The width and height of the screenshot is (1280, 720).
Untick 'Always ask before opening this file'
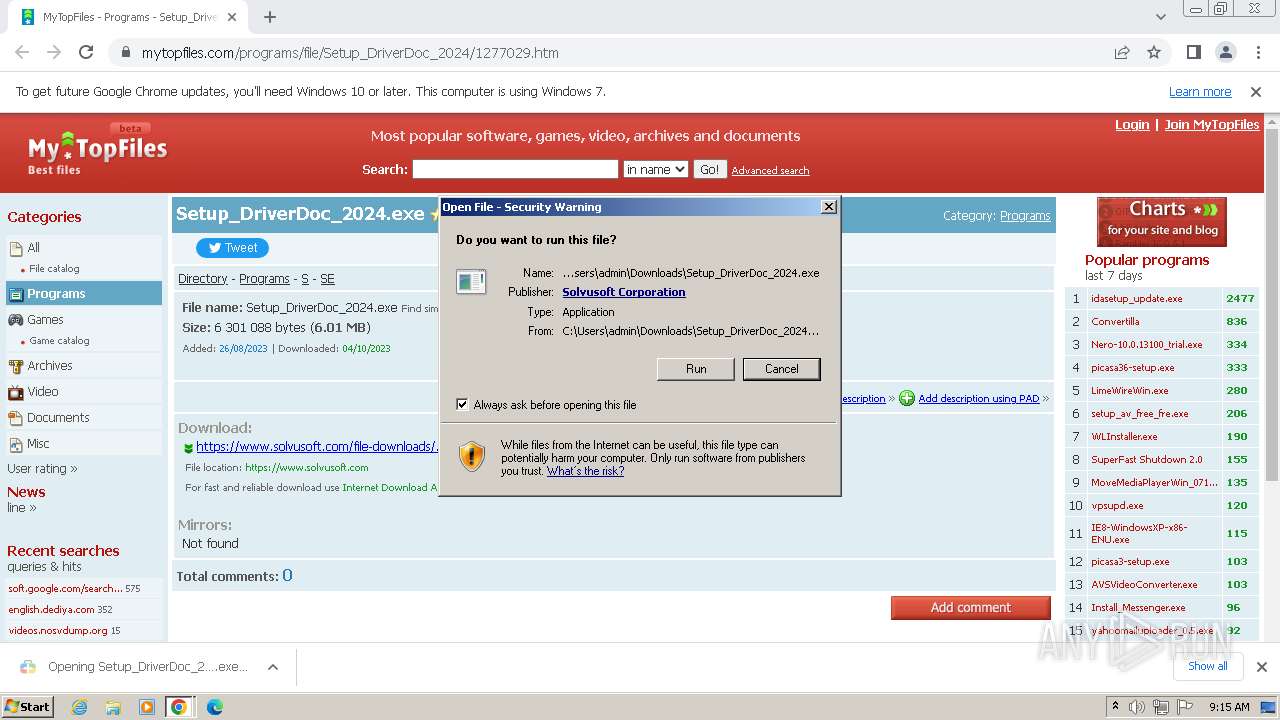pyautogui.click(x=462, y=404)
